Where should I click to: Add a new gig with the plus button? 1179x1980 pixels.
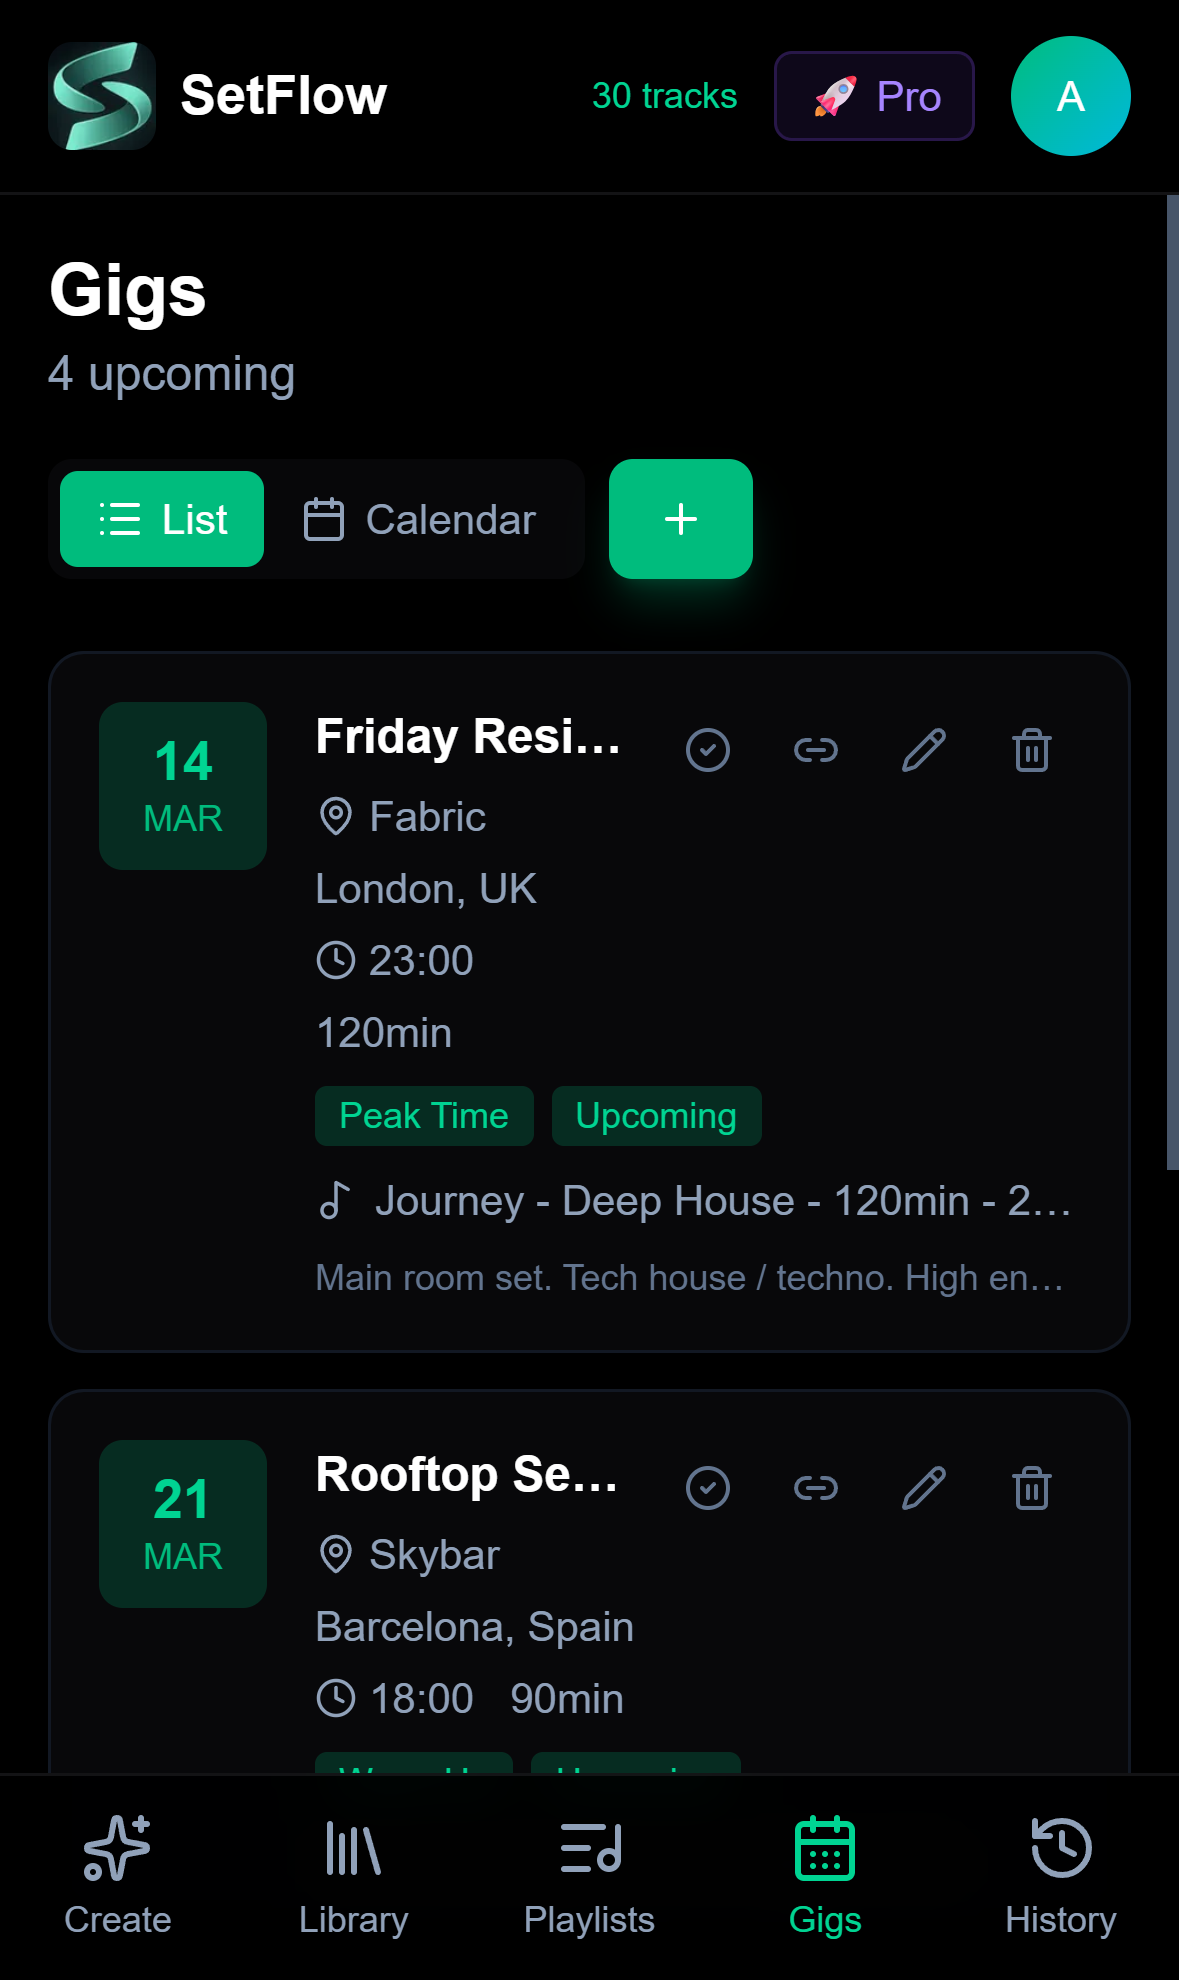point(680,519)
